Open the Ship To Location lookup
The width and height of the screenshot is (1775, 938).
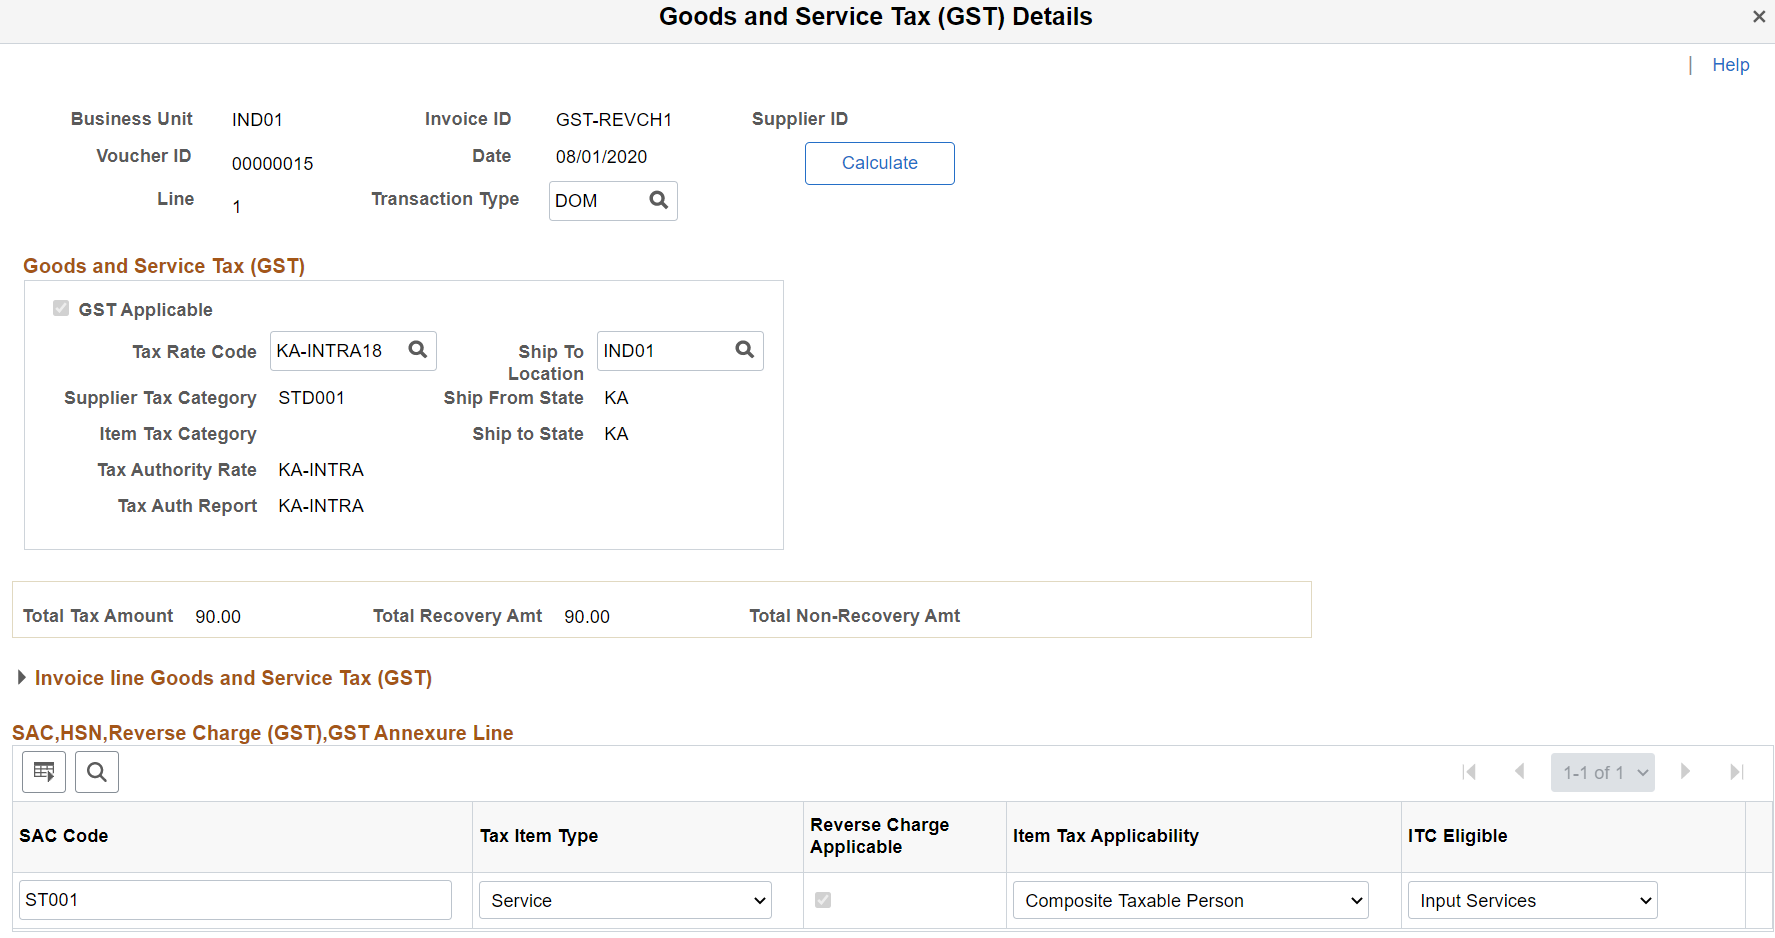pos(744,350)
